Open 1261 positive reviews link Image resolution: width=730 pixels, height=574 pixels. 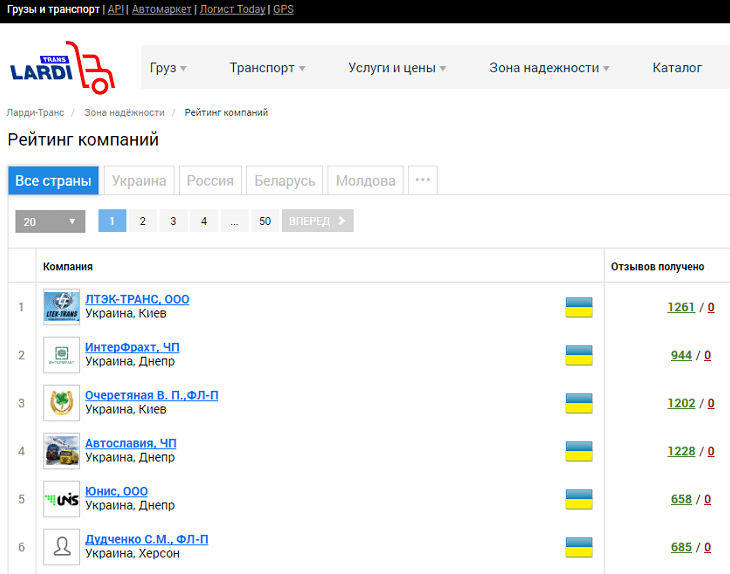(681, 307)
